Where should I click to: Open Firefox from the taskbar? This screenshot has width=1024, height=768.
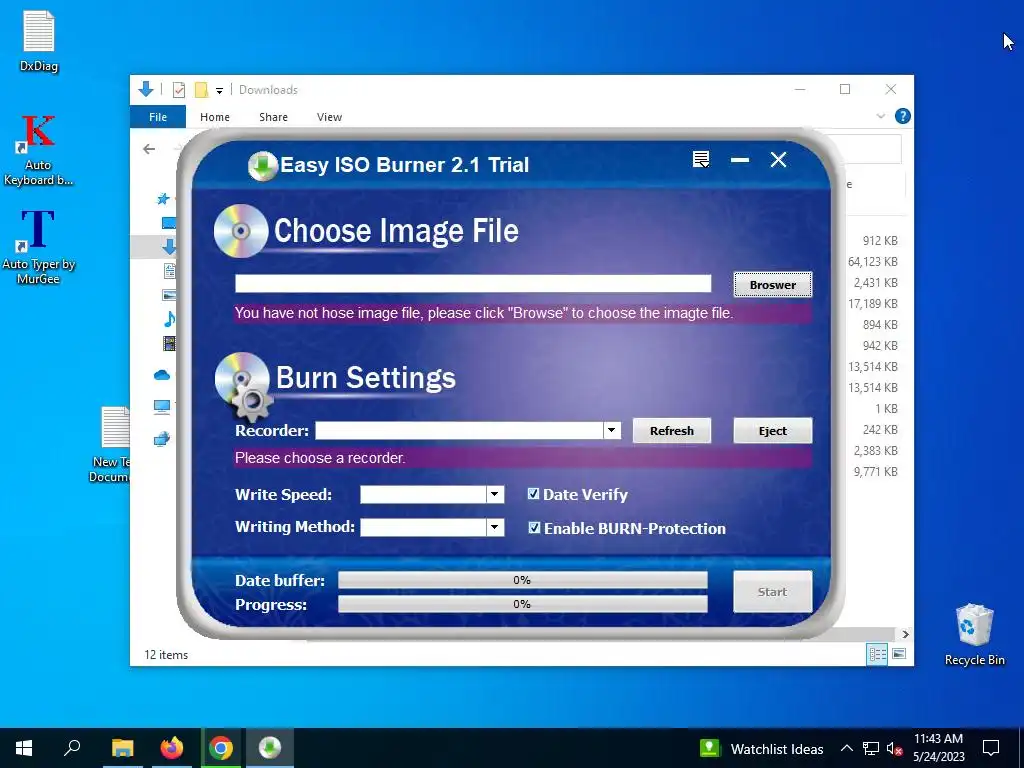click(x=172, y=748)
